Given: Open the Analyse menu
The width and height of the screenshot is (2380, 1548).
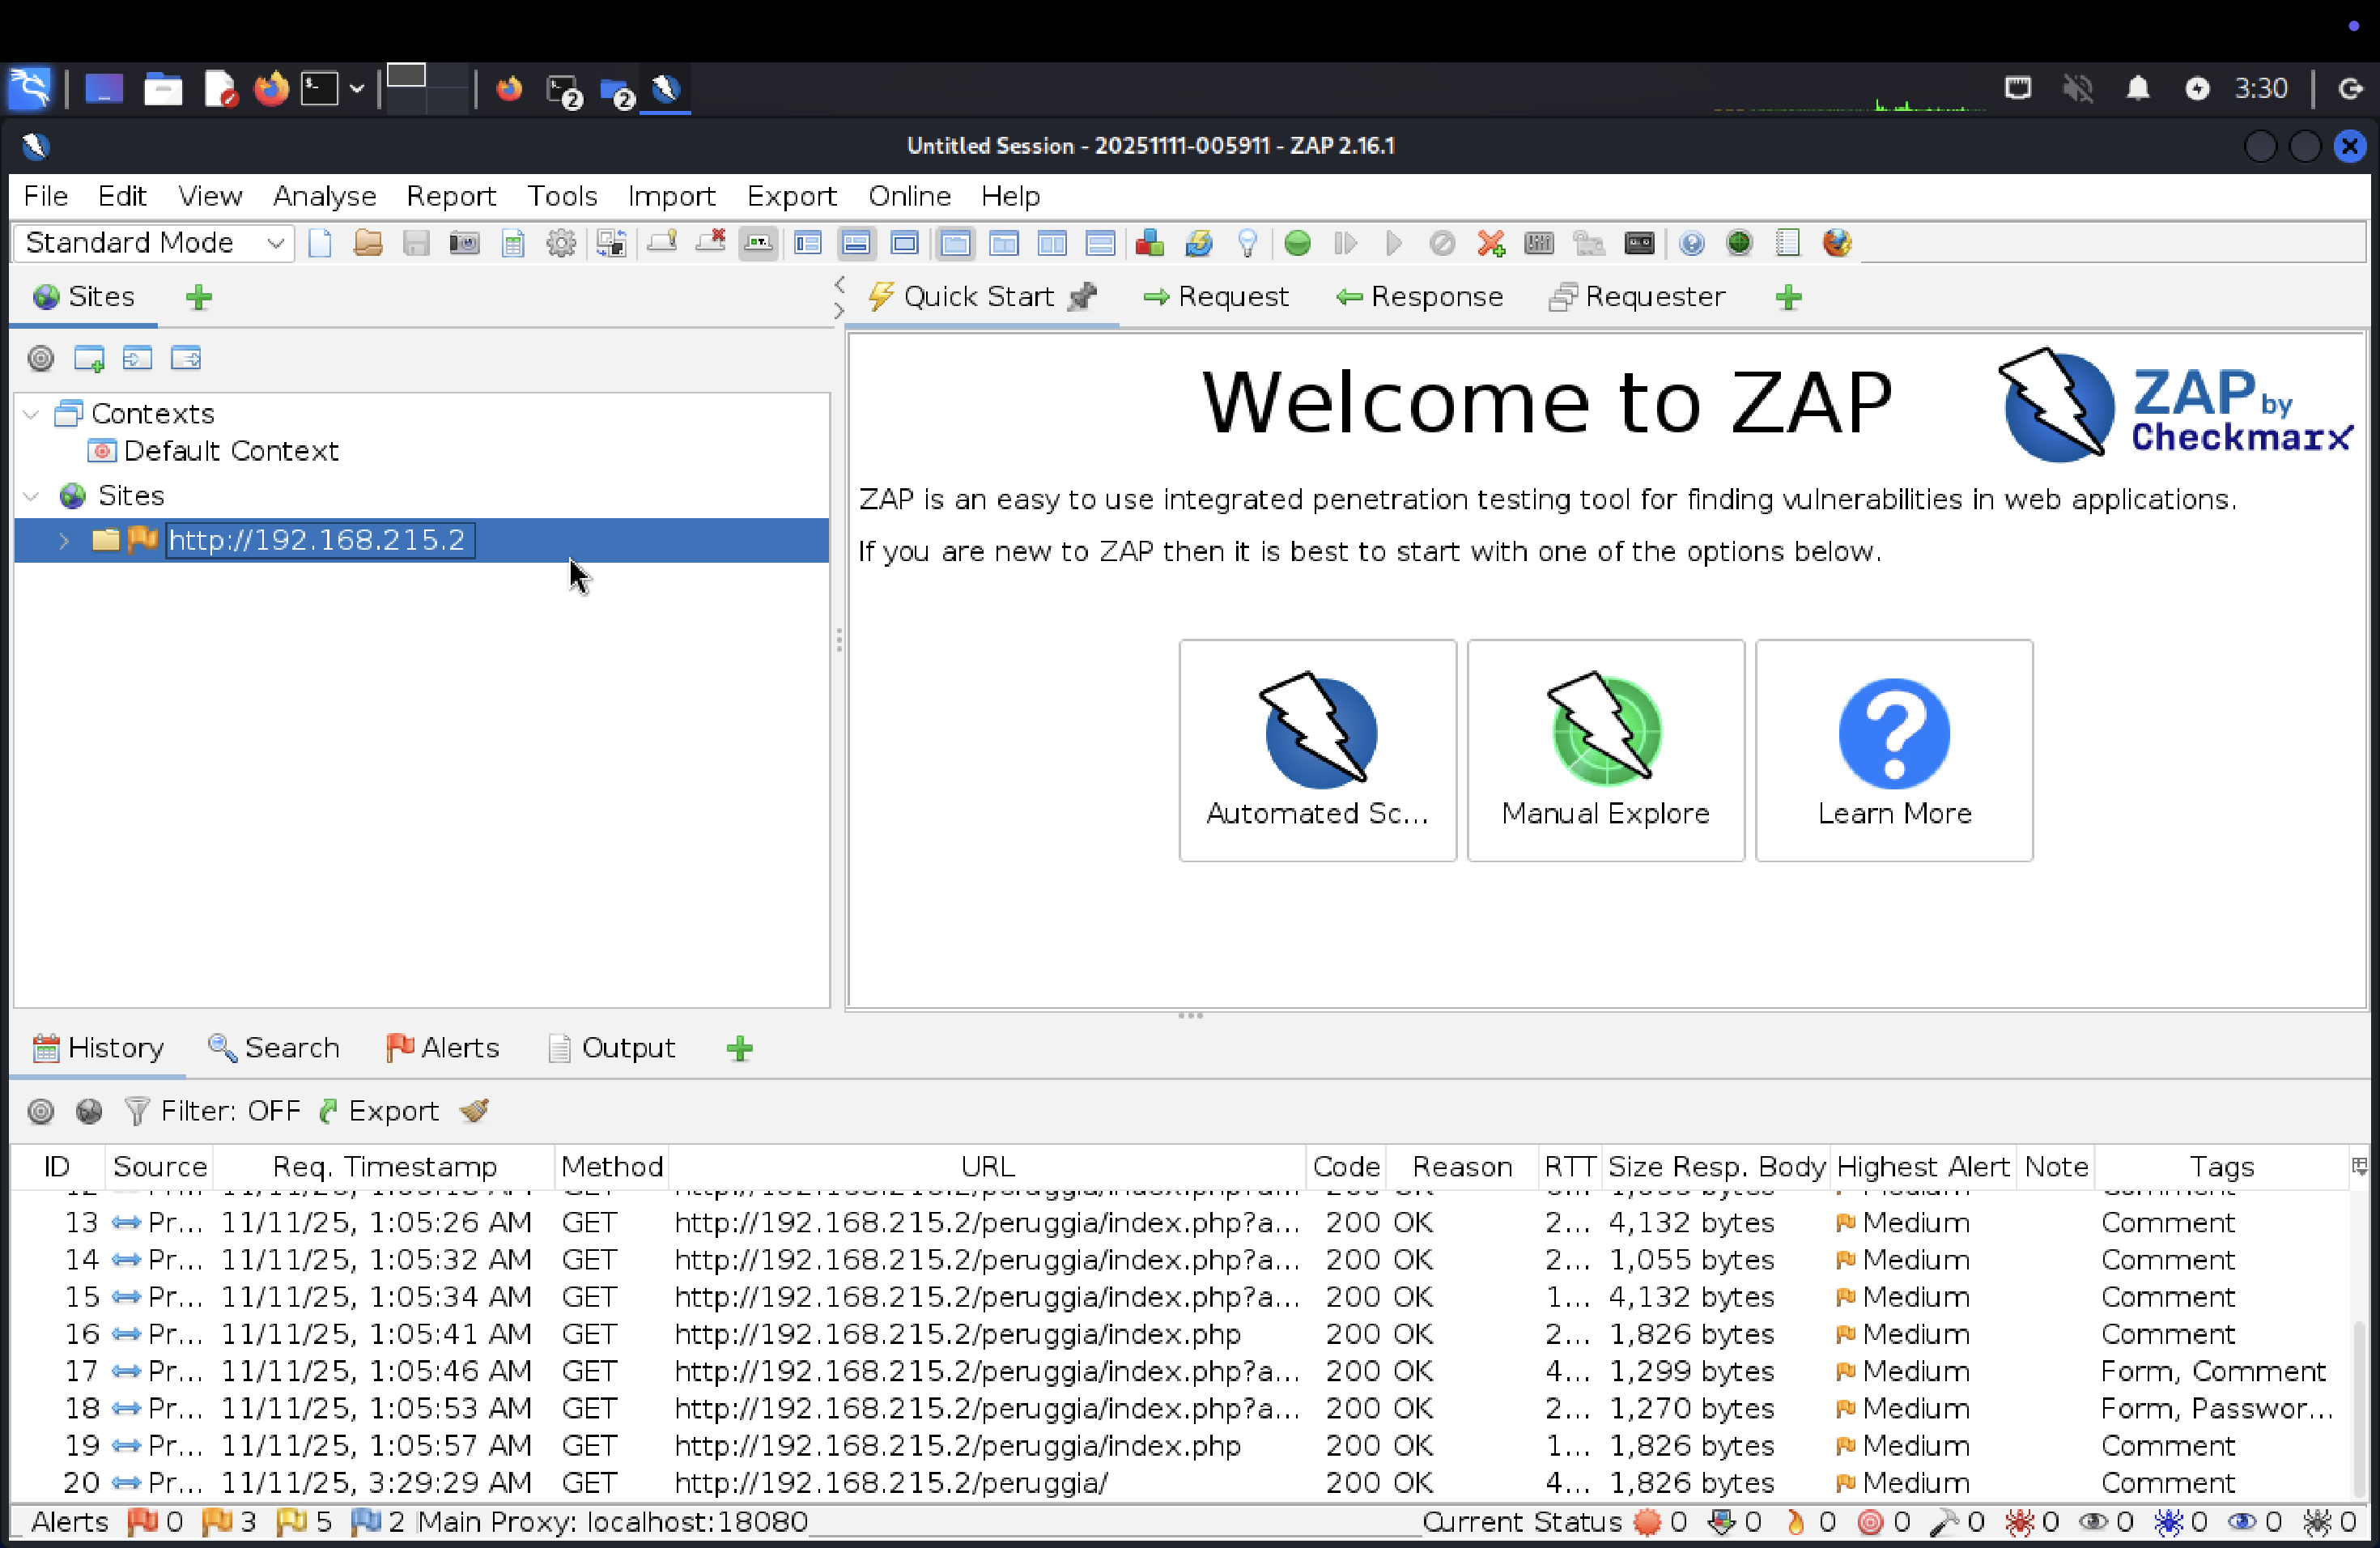Looking at the screenshot, I should pos(324,196).
